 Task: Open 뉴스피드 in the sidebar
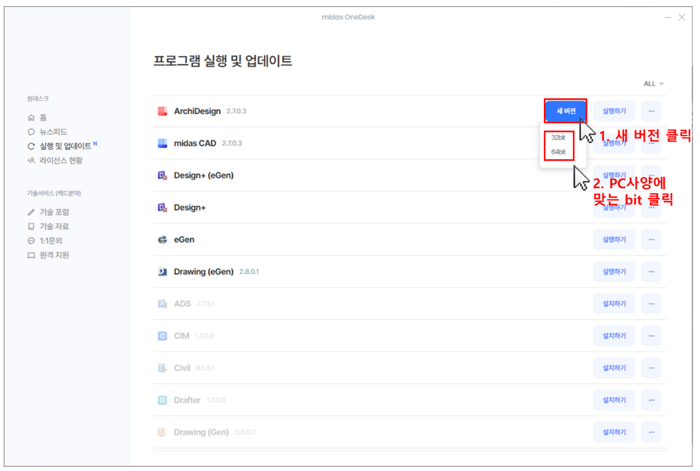point(53,132)
